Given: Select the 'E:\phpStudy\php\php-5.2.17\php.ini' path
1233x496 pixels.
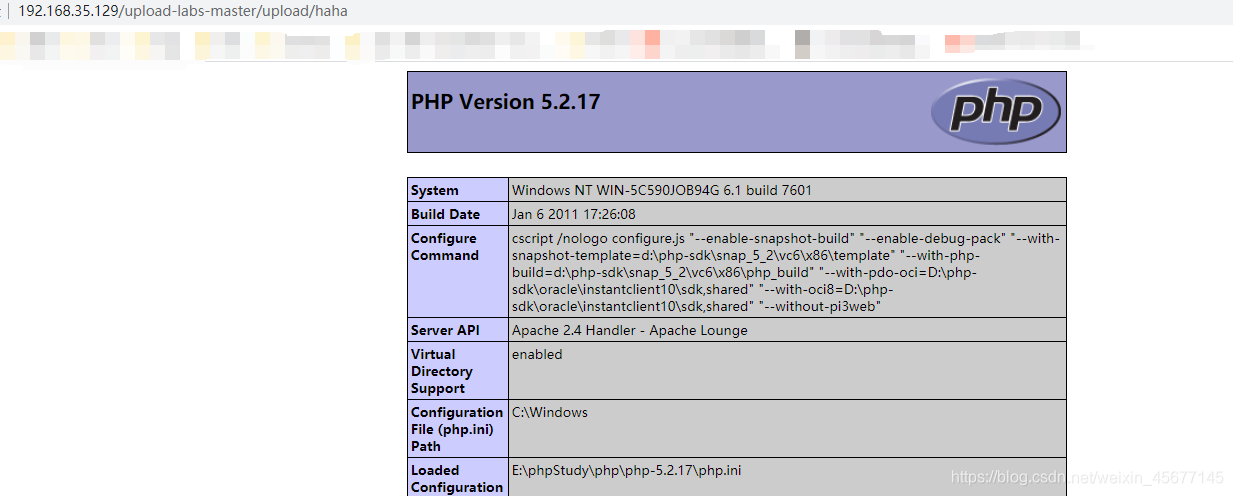Looking at the screenshot, I should pyautogui.click(x=627, y=470).
